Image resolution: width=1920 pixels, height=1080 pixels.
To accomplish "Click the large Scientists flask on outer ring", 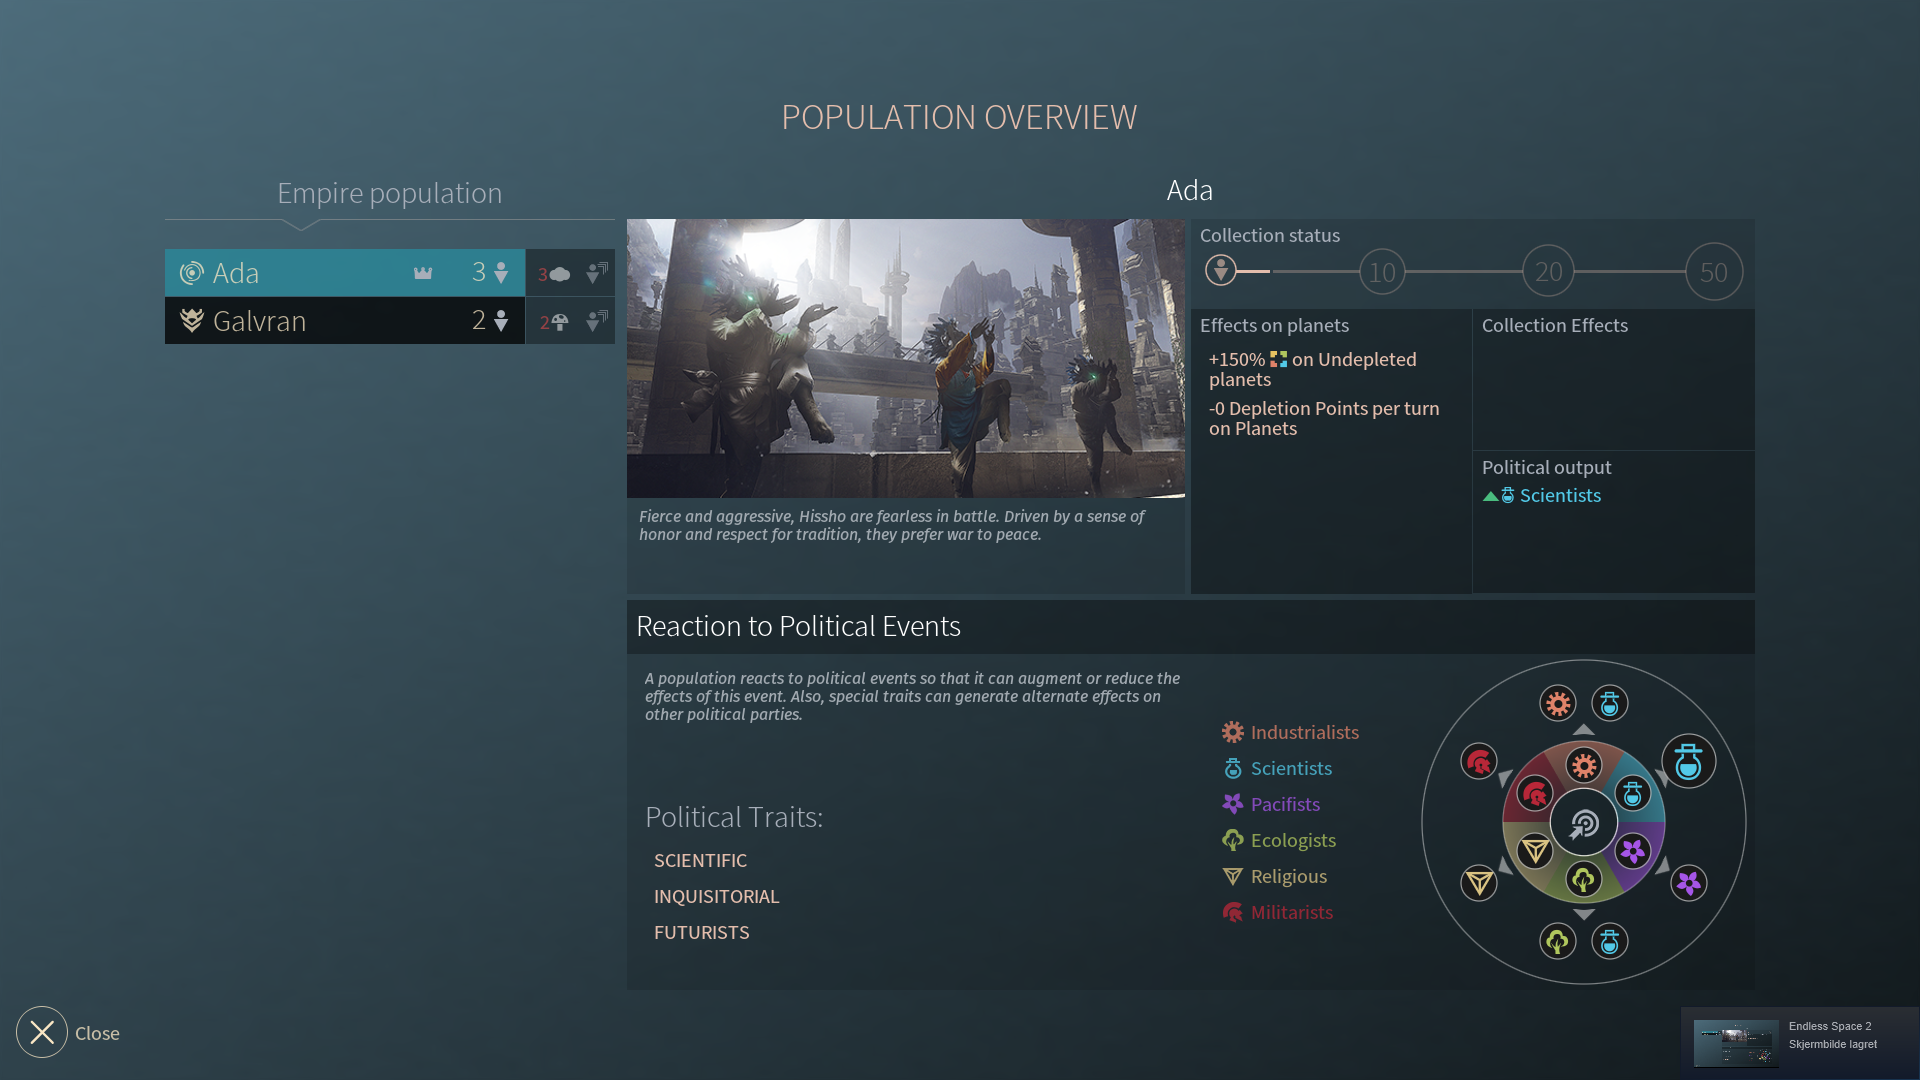I will [x=1689, y=761].
